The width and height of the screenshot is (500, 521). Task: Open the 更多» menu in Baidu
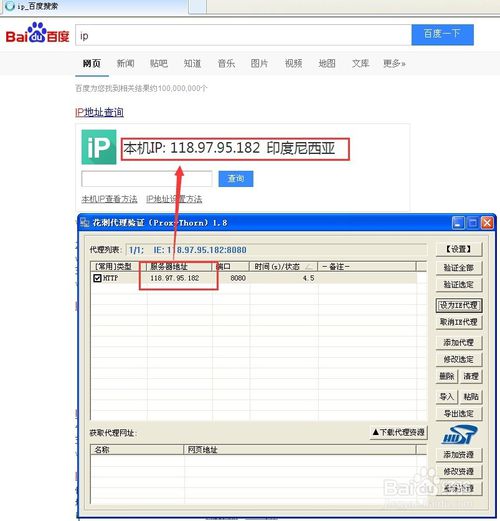pos(394,63)
